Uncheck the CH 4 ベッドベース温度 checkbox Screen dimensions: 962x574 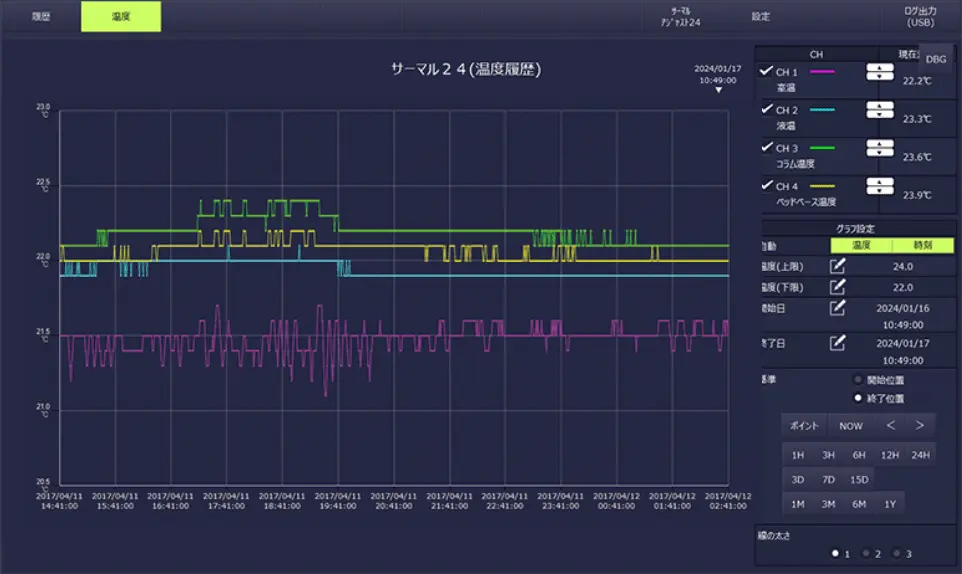point(766,185)
